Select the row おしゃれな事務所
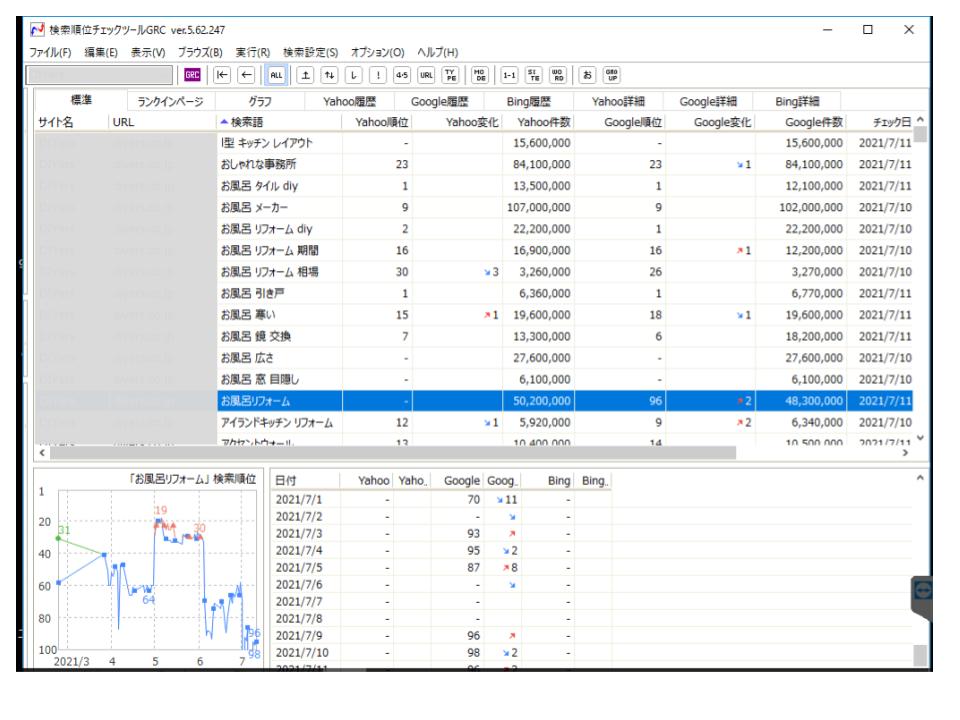 (x=473, y=164)
